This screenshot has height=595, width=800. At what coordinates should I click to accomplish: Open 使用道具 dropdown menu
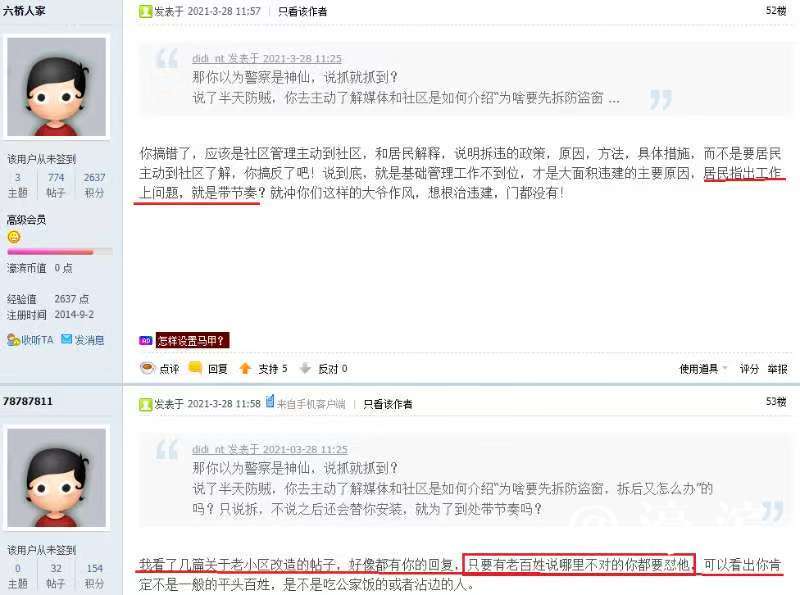point(703,368)
